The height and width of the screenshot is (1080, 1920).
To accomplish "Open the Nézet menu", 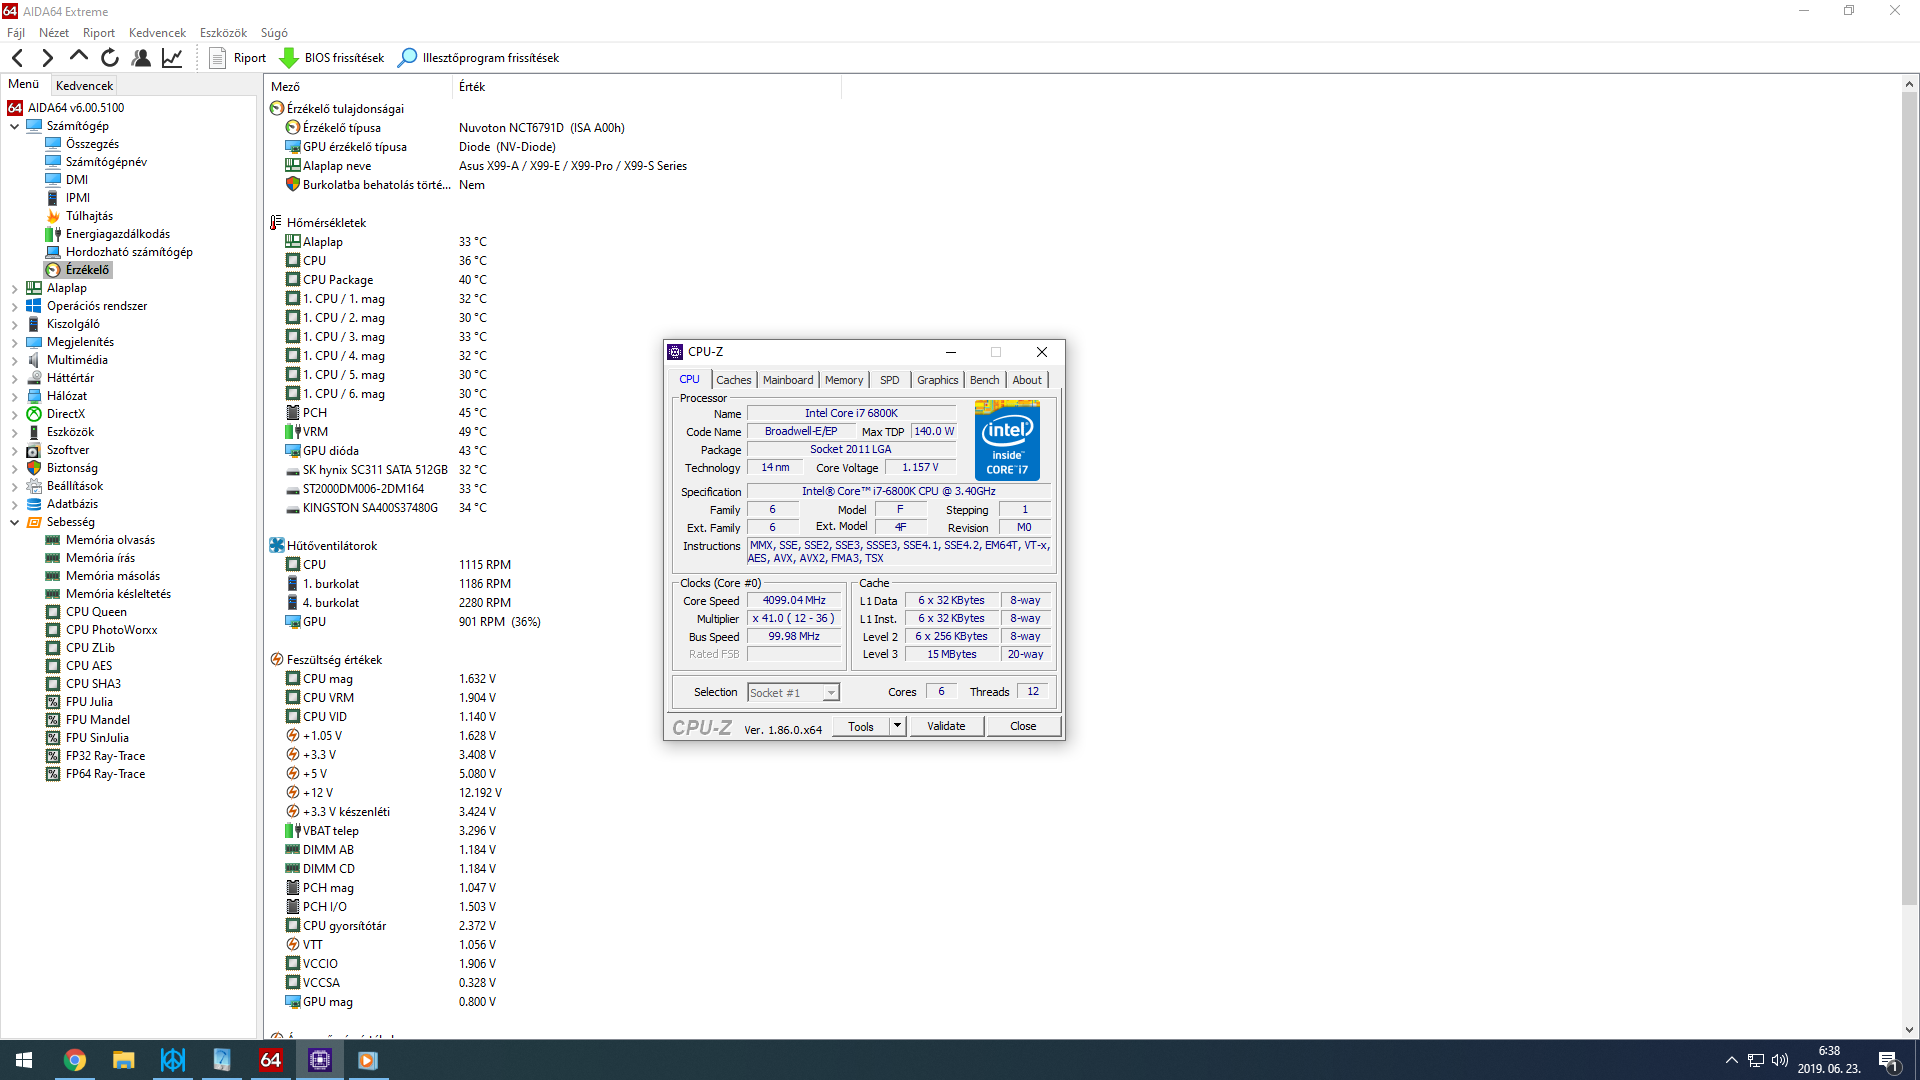I will point(54,33).
